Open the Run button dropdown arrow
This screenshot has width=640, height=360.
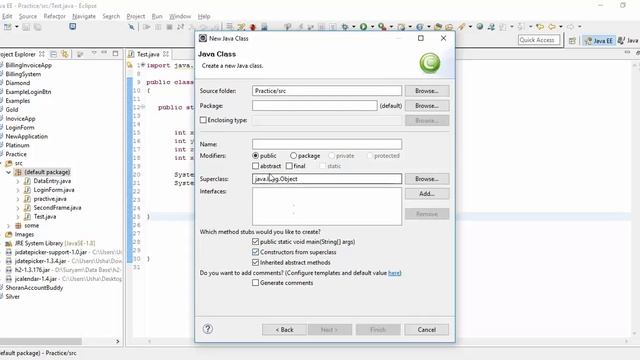[373, 27]
